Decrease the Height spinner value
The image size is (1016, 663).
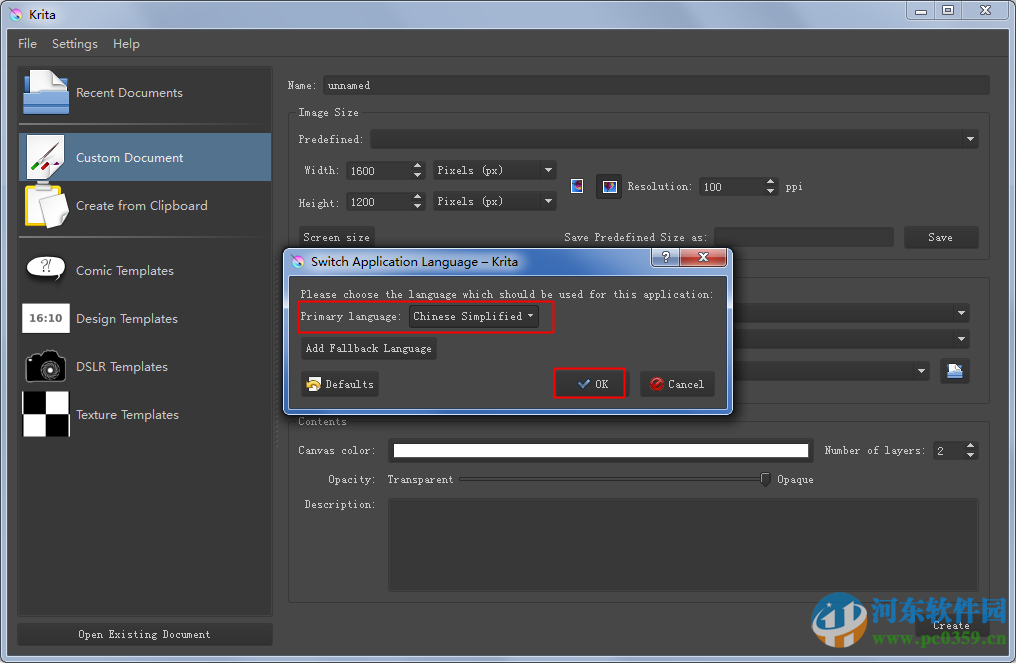tap(418, 207)
